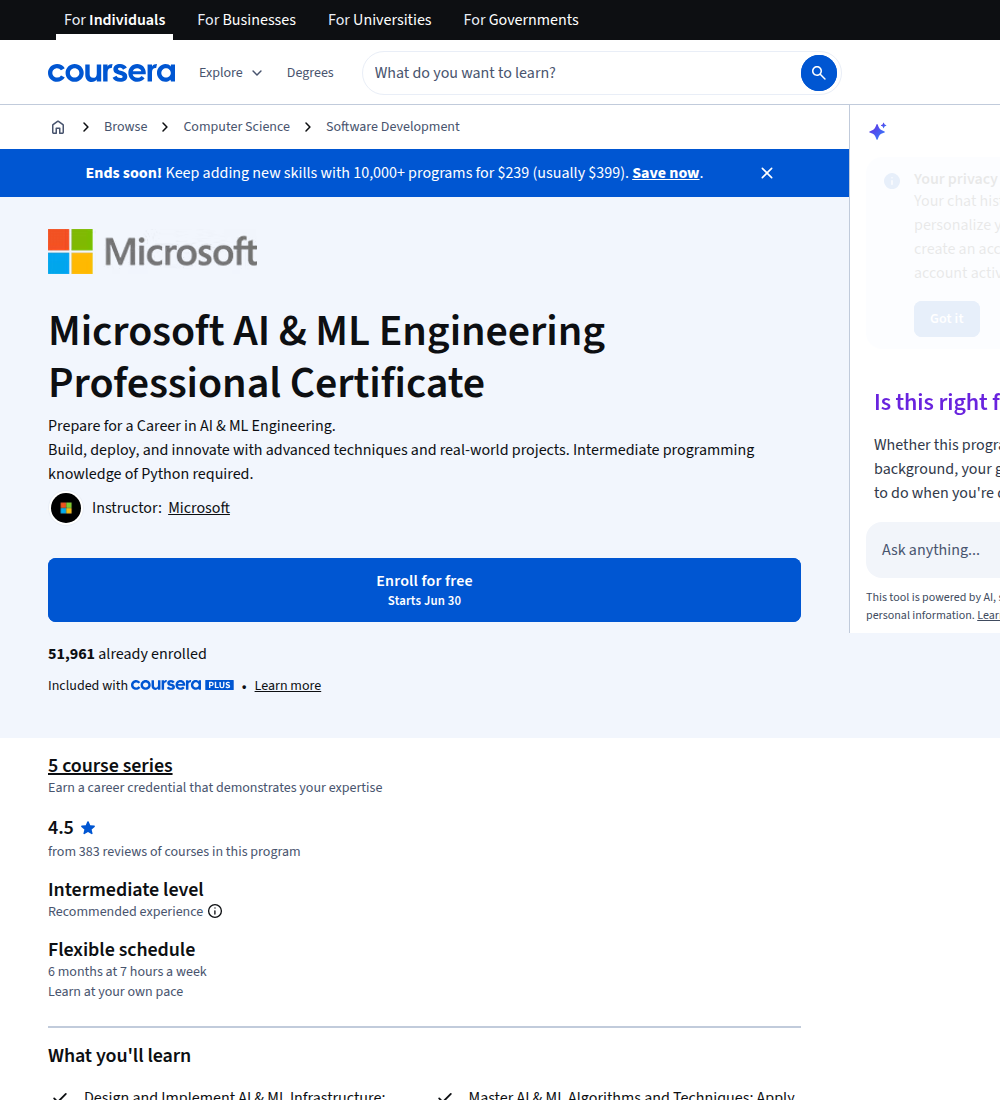Click the 'What do you want to learn?' search field
Image resolution: width=1000 pixels, height=1100 pixels.
point(582,73)
